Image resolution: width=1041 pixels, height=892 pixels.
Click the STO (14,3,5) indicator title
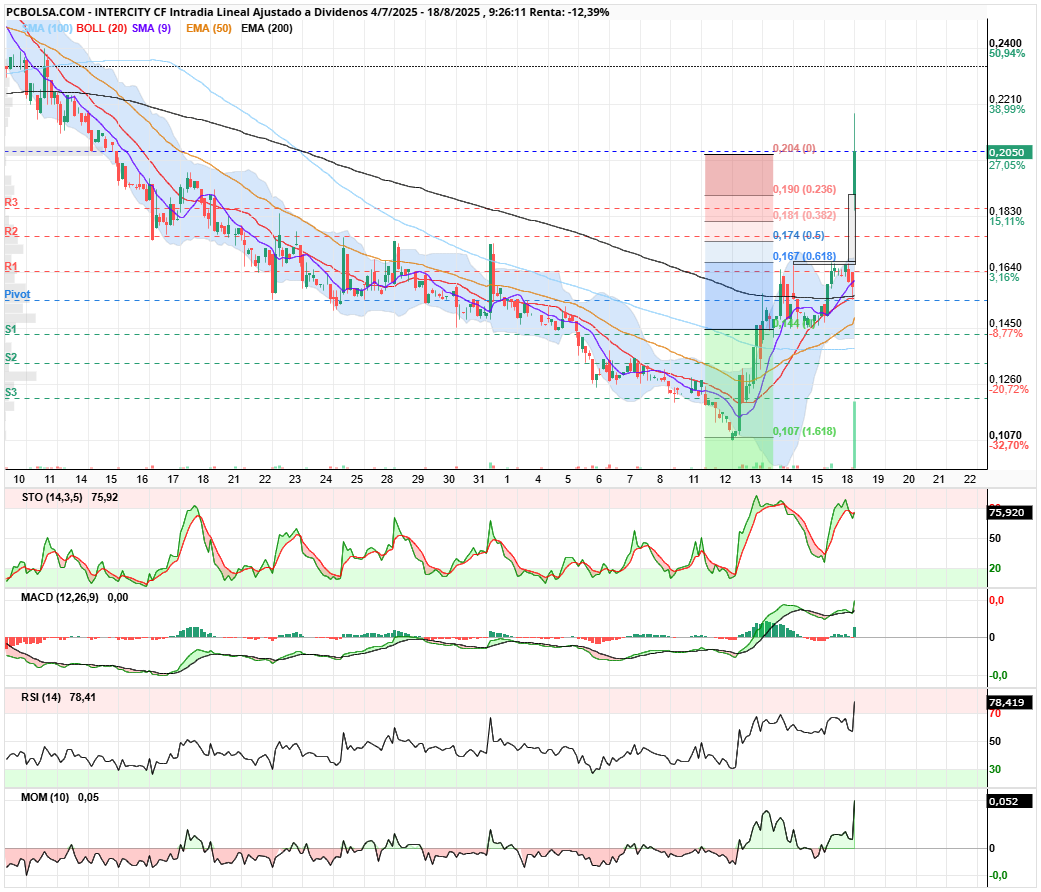pyautogui.click(x=52, y=497)
